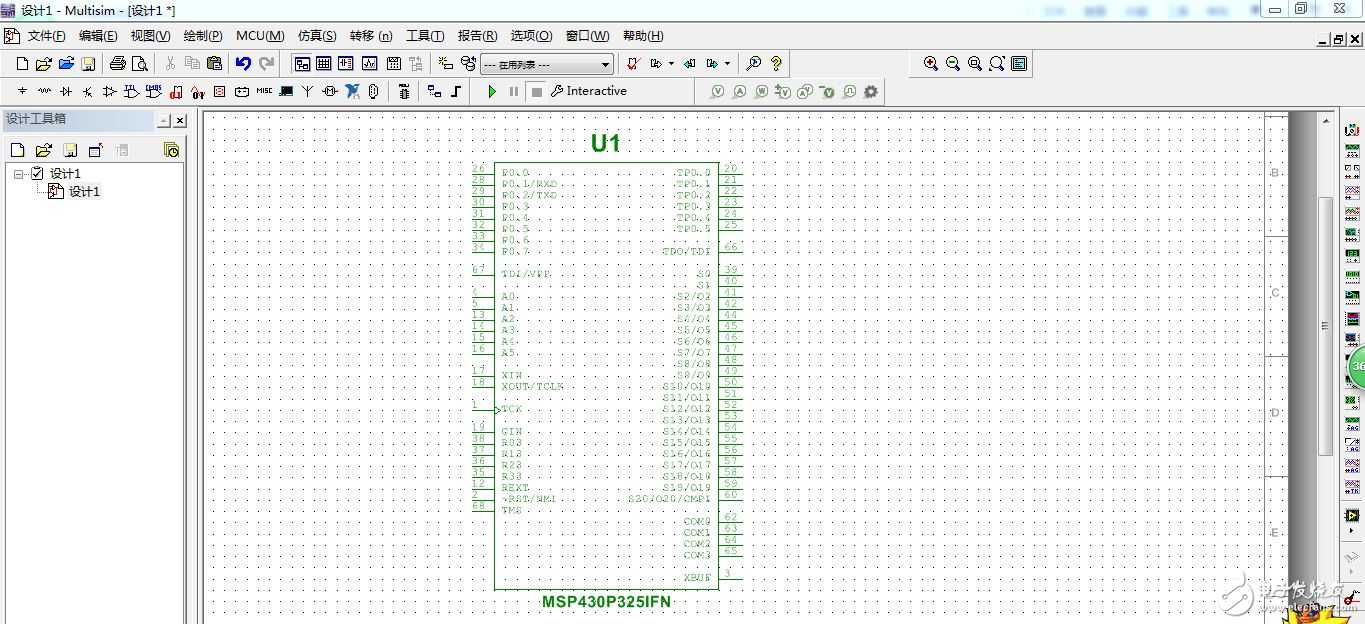The width and height of the screenshot is (1365, 624).
Task: Collapse the 设计1 root tree node
Action: pyautogui.click(x=18, y=174)
